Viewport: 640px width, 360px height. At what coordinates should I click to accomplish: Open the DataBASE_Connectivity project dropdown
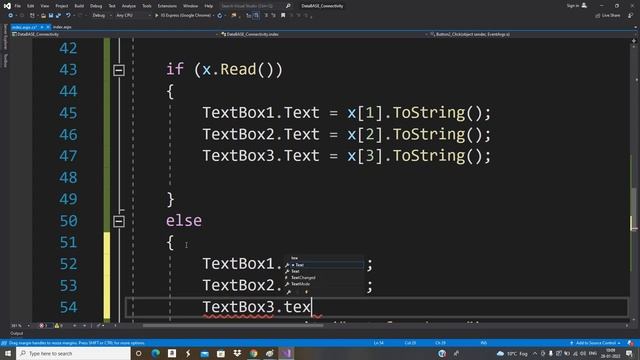click(115, 34)
